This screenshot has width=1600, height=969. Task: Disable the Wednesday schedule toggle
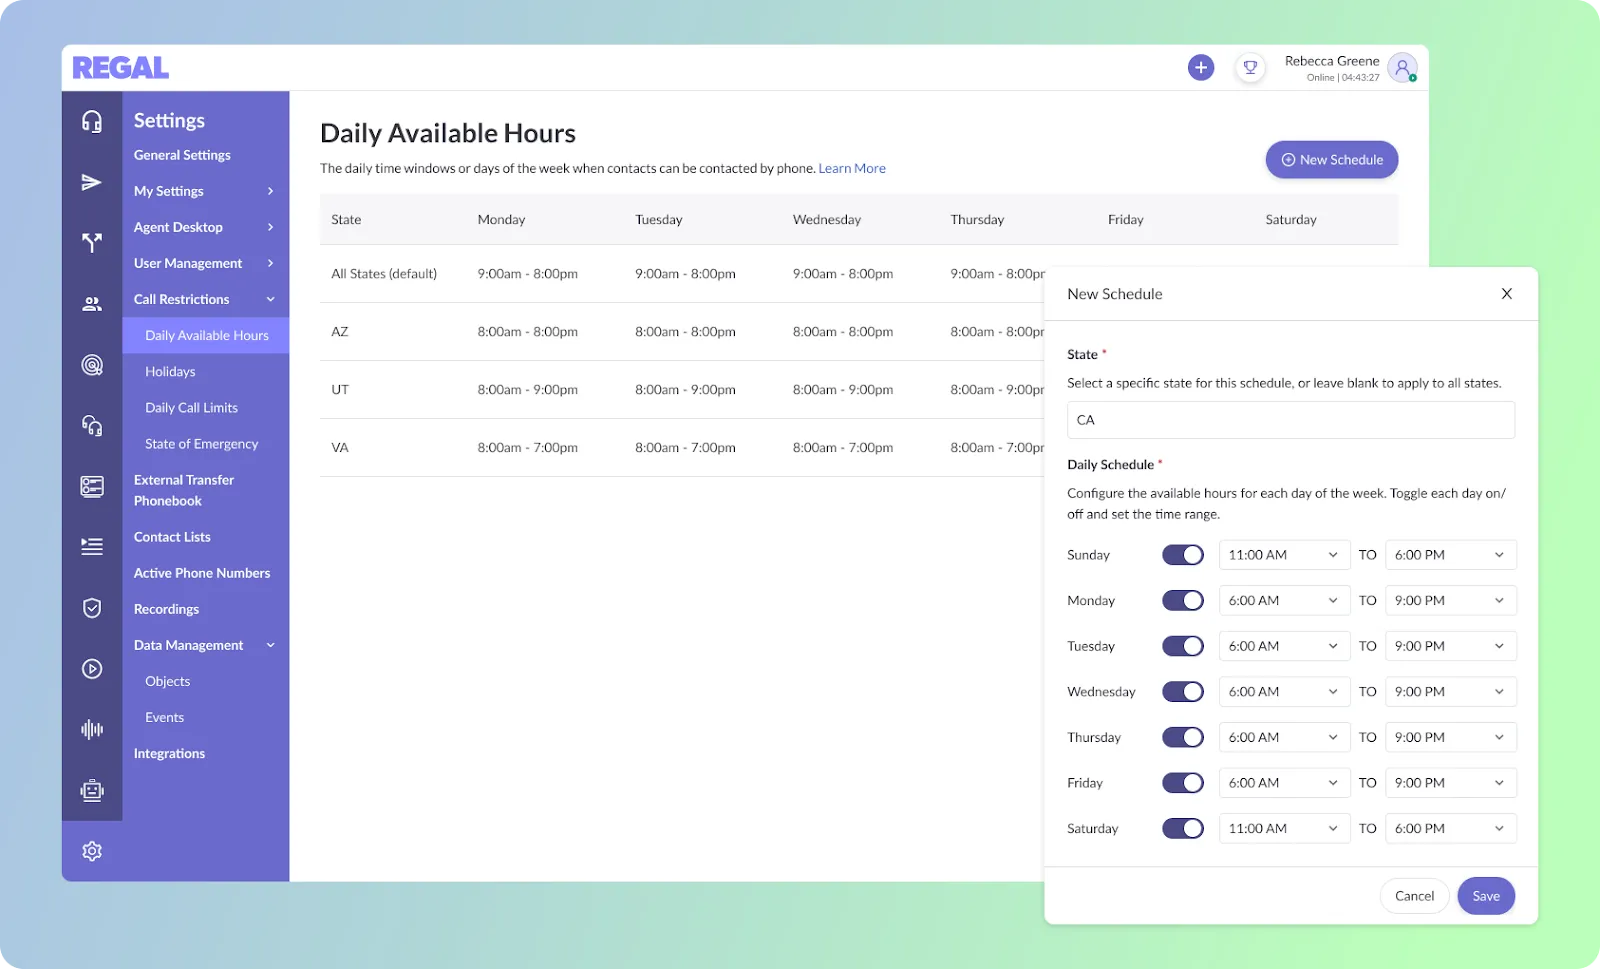1183,692
